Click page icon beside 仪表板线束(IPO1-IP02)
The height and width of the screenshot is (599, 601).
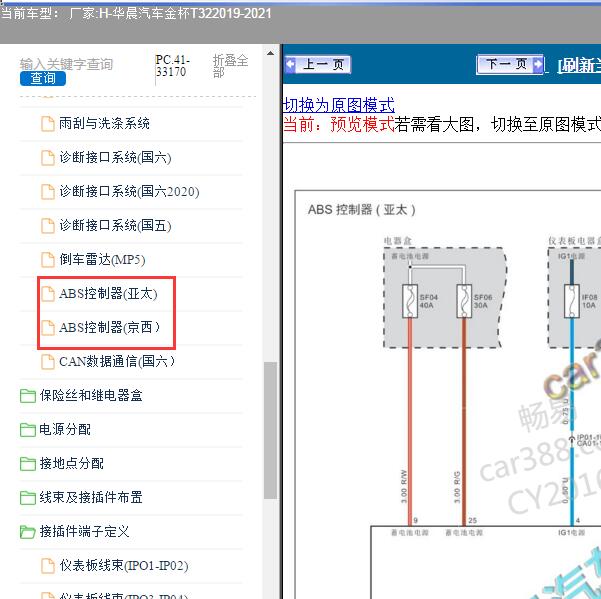(48, 566)
